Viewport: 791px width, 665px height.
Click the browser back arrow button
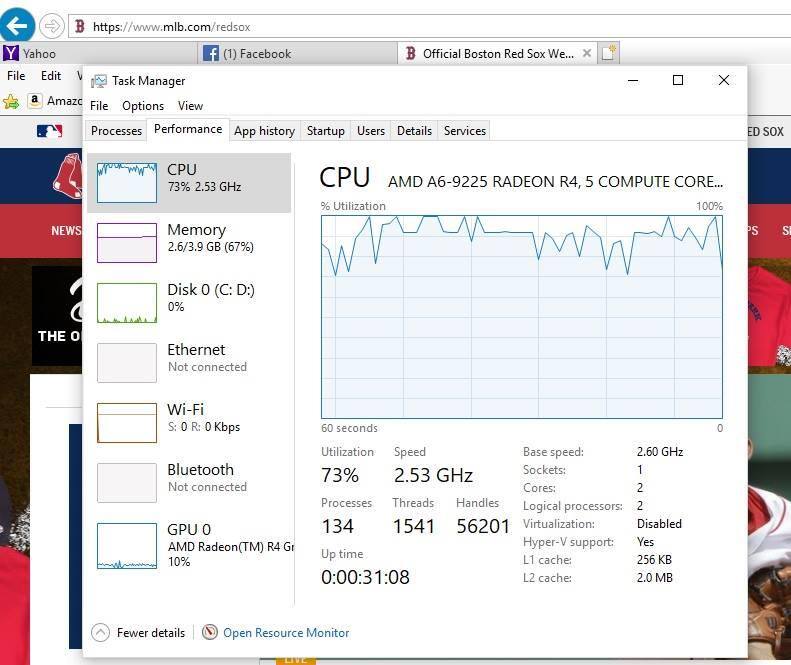(x=18, y=25)
